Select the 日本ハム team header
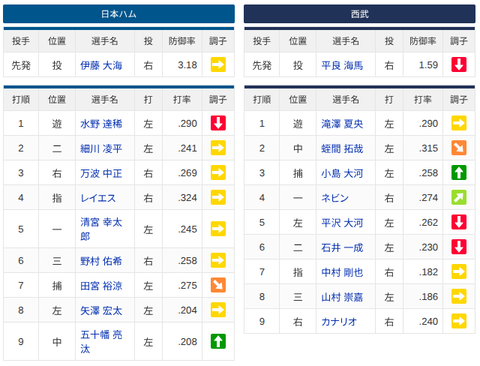 pyautogui.click(x=119, y=14)
